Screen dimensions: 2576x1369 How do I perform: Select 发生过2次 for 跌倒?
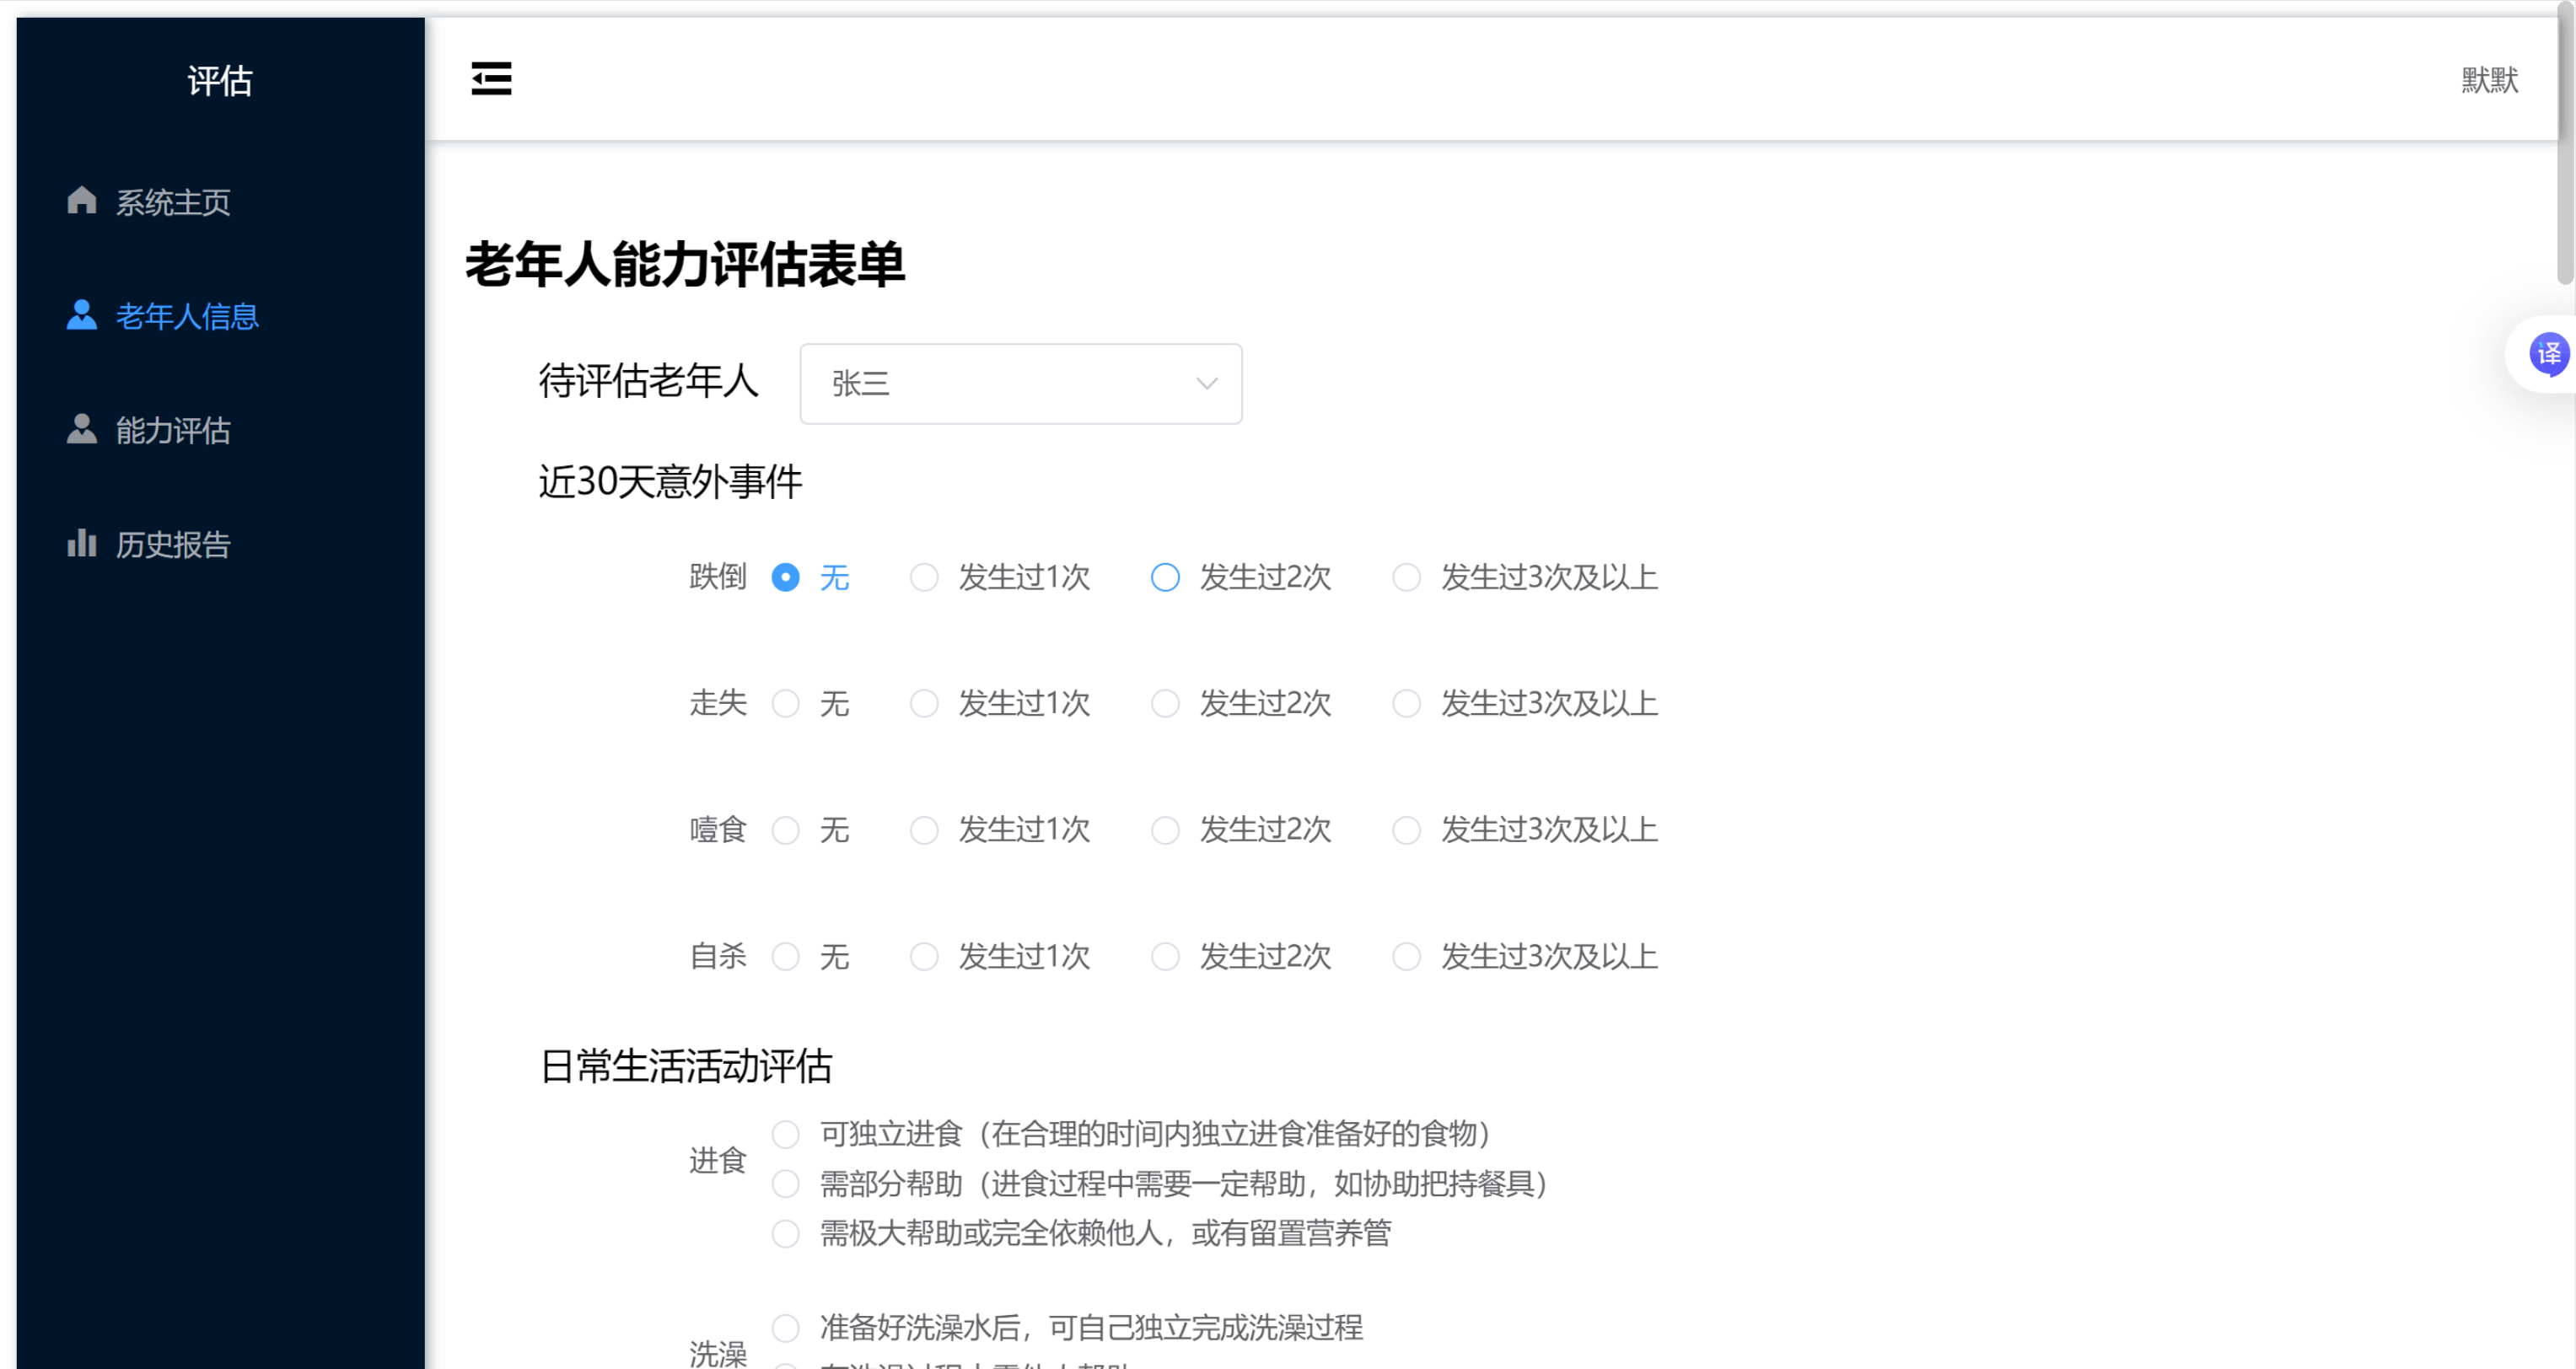(x=1165, y=578)
